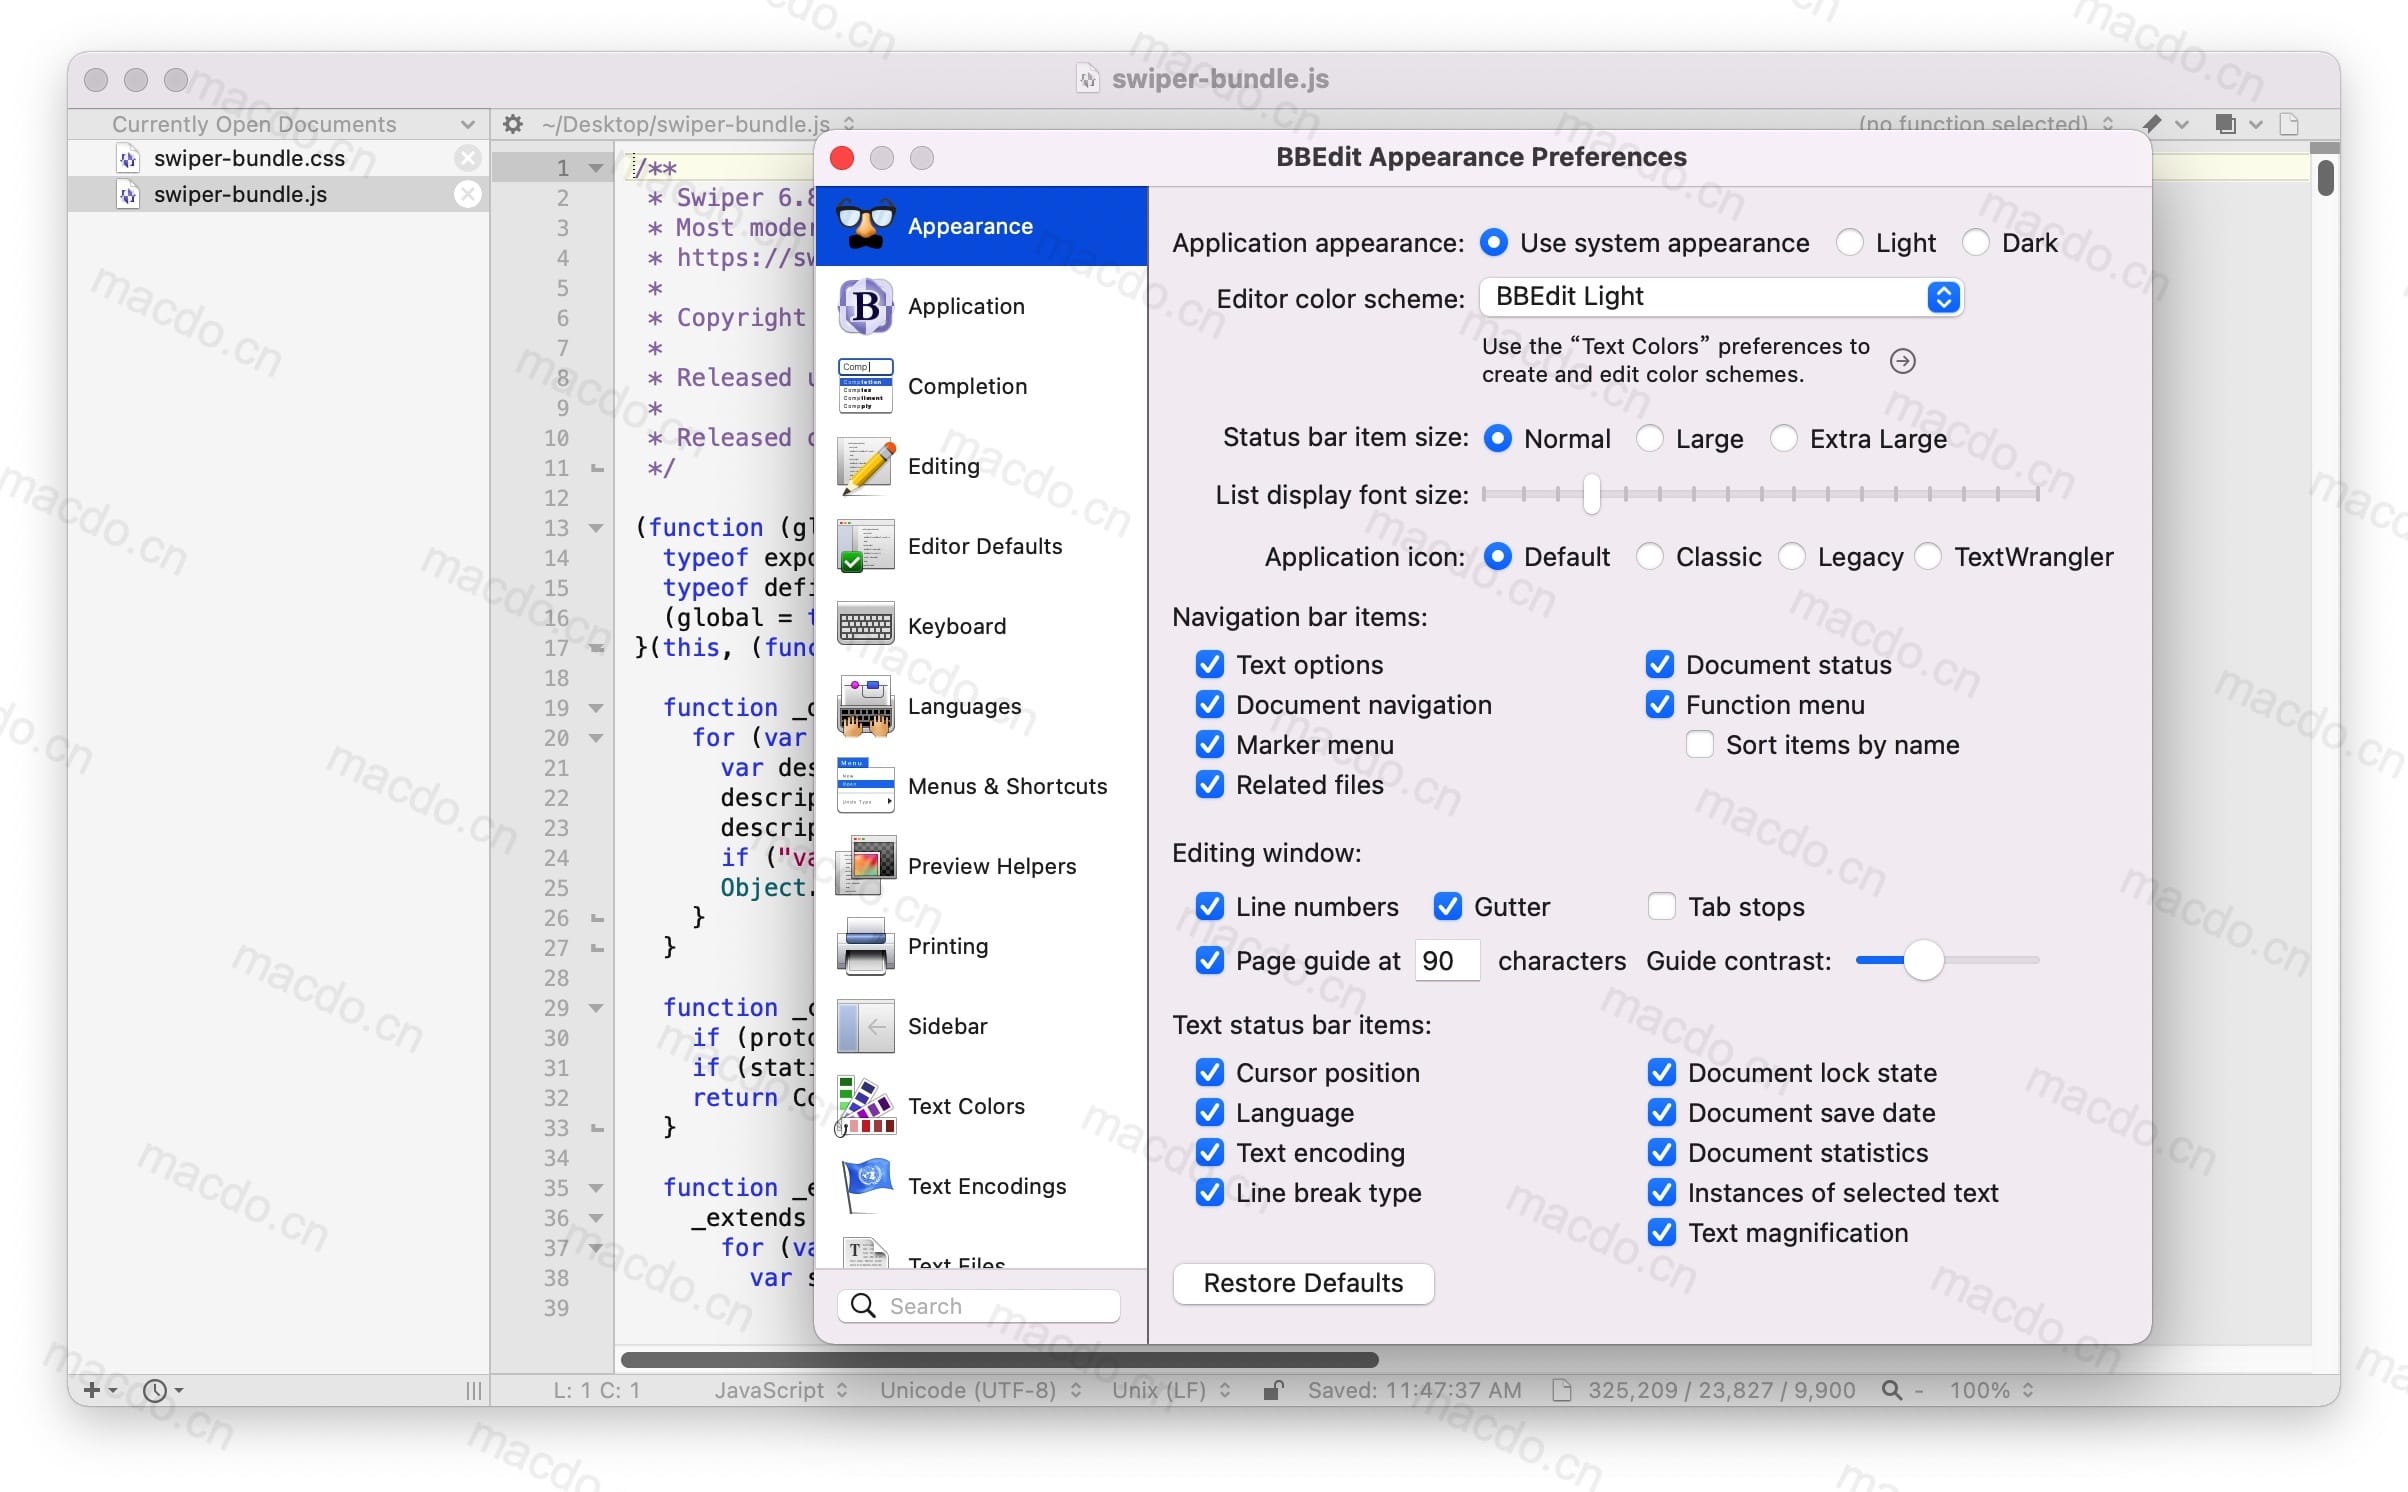Switch to the Printing preferences pane

[981, 946]
